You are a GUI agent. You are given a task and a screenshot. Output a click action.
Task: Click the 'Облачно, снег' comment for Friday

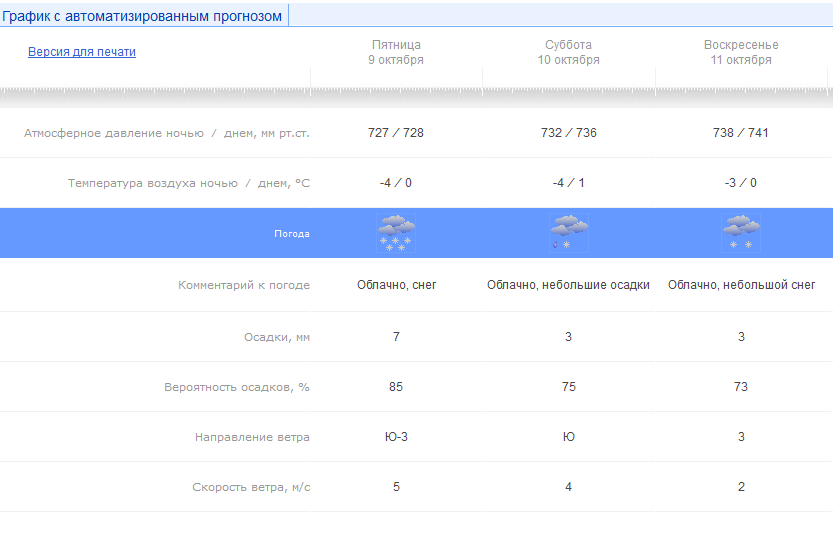tap(397, 285)
